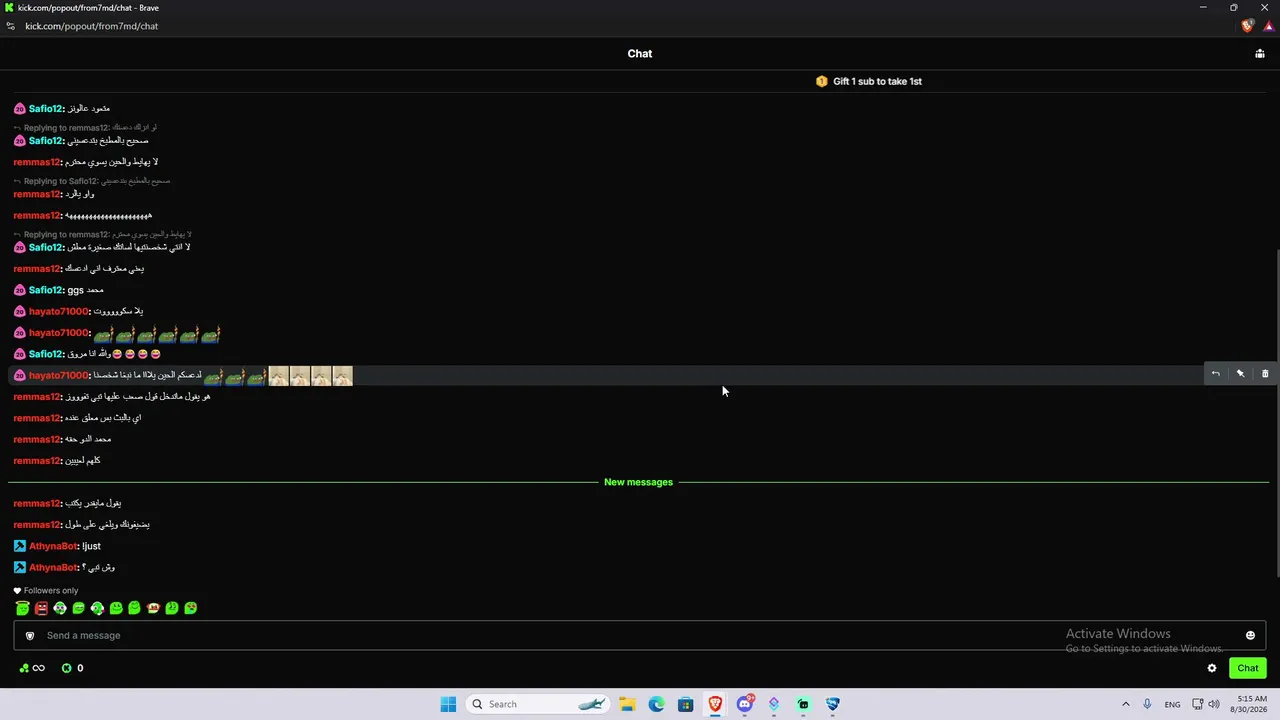Insert the halo green emote
This screenshot has height=720, width=1280.
pyautogui.click(x=22, y=608)
